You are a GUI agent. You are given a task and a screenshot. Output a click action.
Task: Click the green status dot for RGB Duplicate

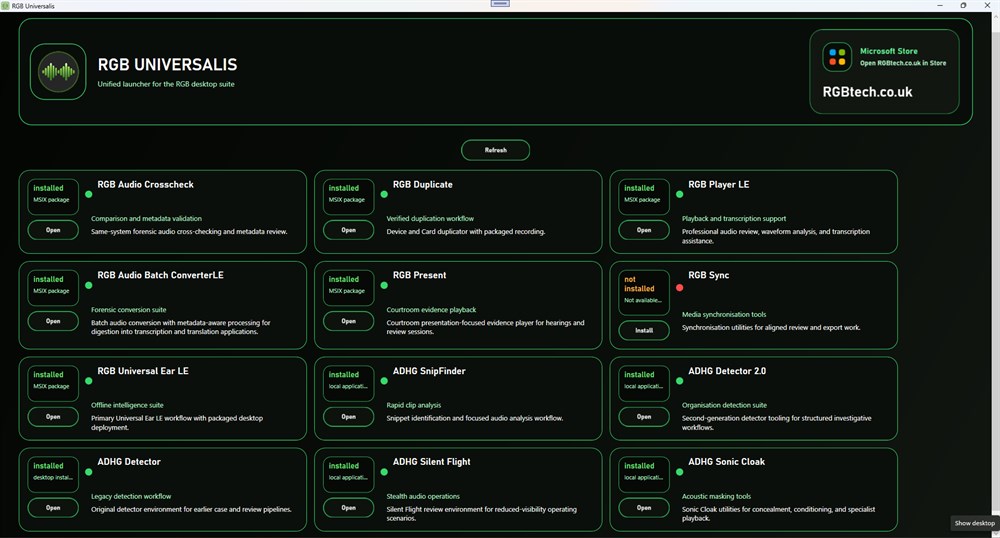click(x=384, y=194)
